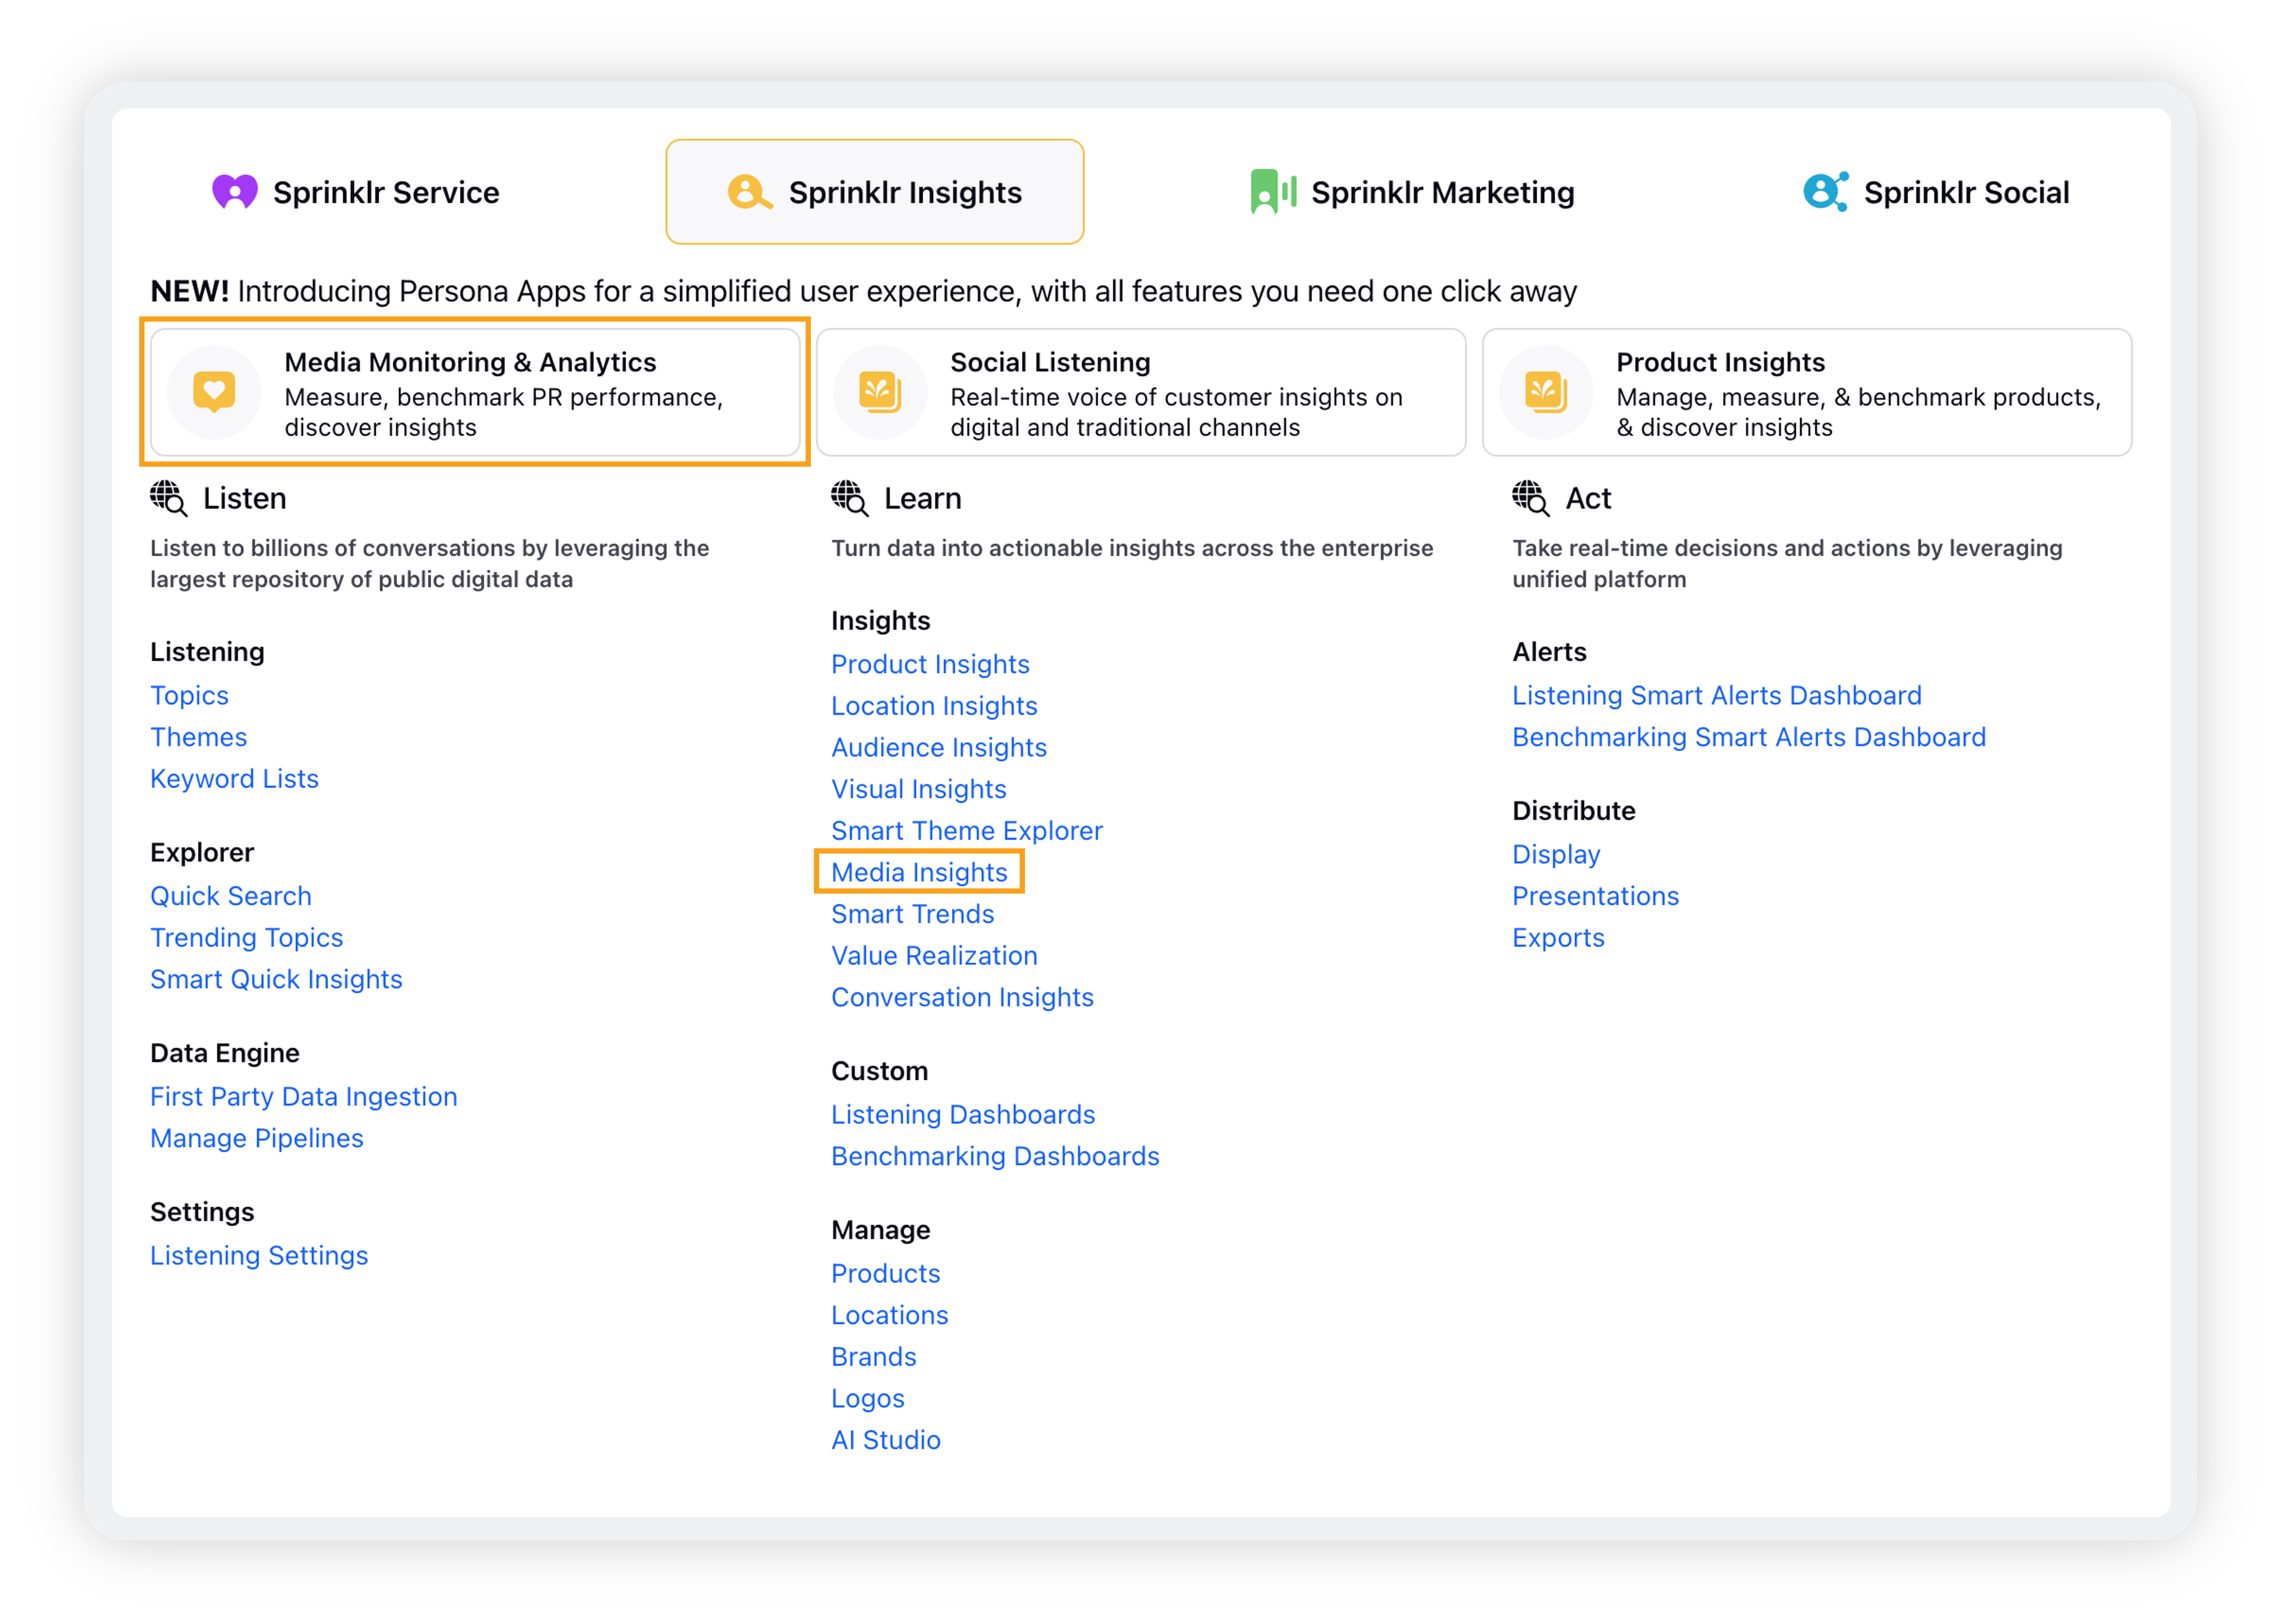Go to Listening Smart Alerts Dashboard
The height and width of the screenshot is (1624, 2281).
click(x=1716, y=695)
